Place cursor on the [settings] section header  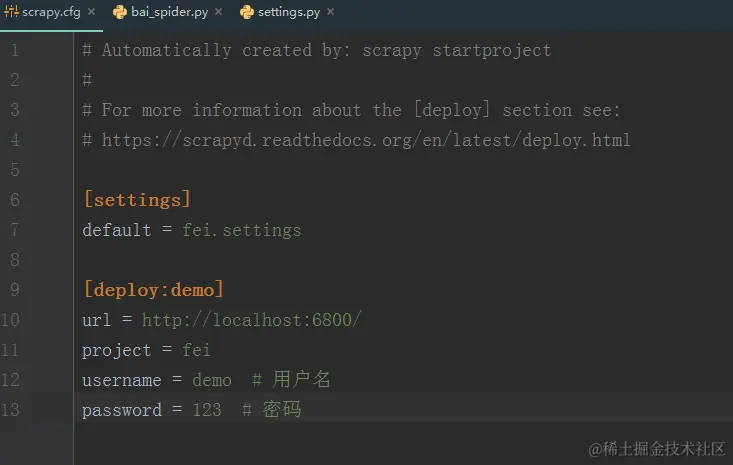pyautogui.click(x=137, y=200)
